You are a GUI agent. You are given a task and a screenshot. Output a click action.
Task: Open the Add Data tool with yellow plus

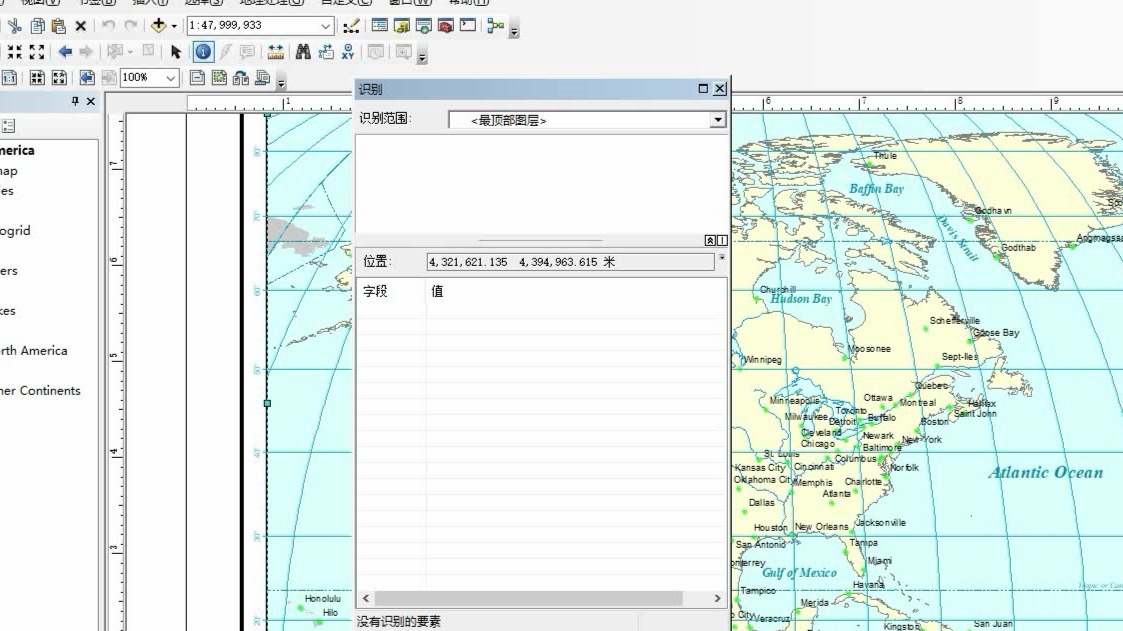pyautogui.click(x=157, y=27)
